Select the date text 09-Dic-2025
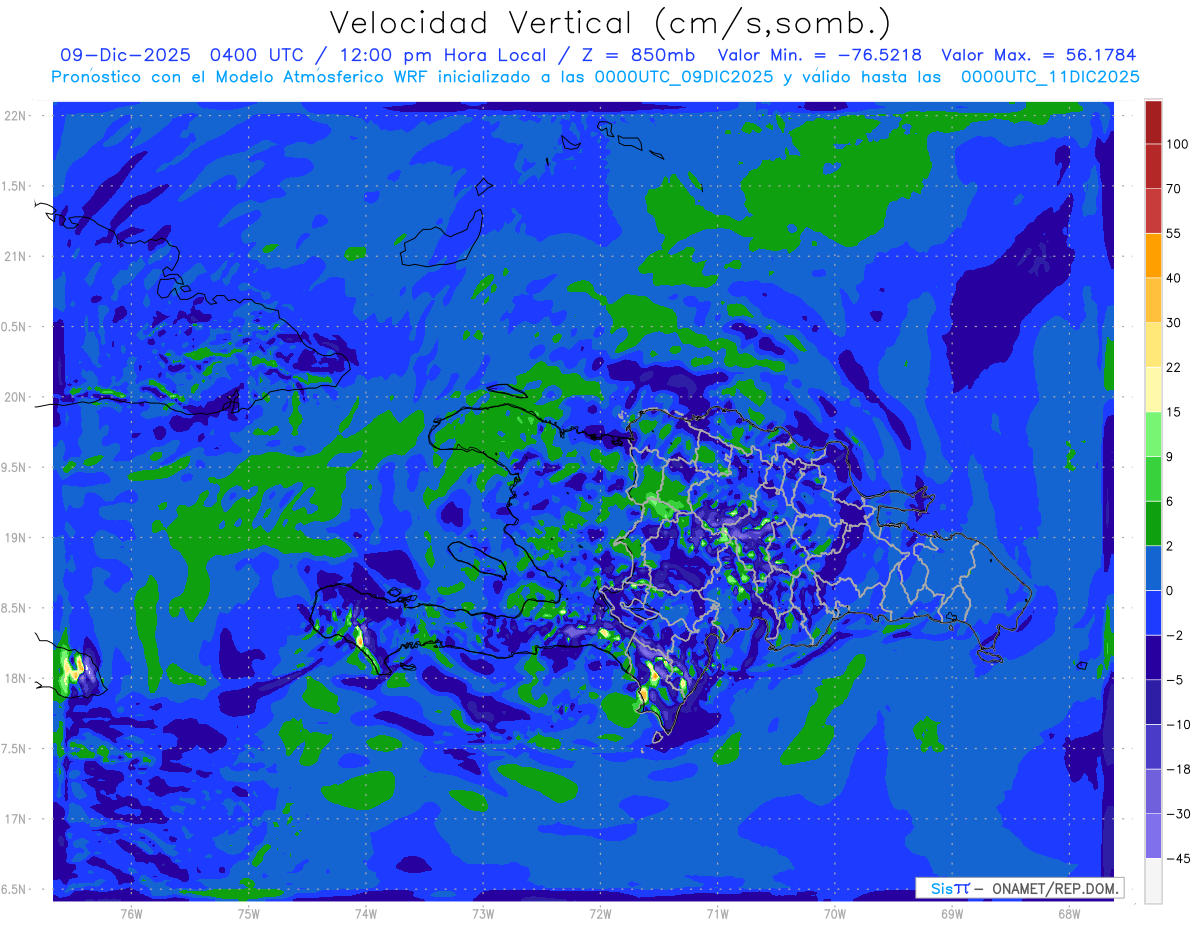This screenshot has width=1200, height=927. pos(125,55)
